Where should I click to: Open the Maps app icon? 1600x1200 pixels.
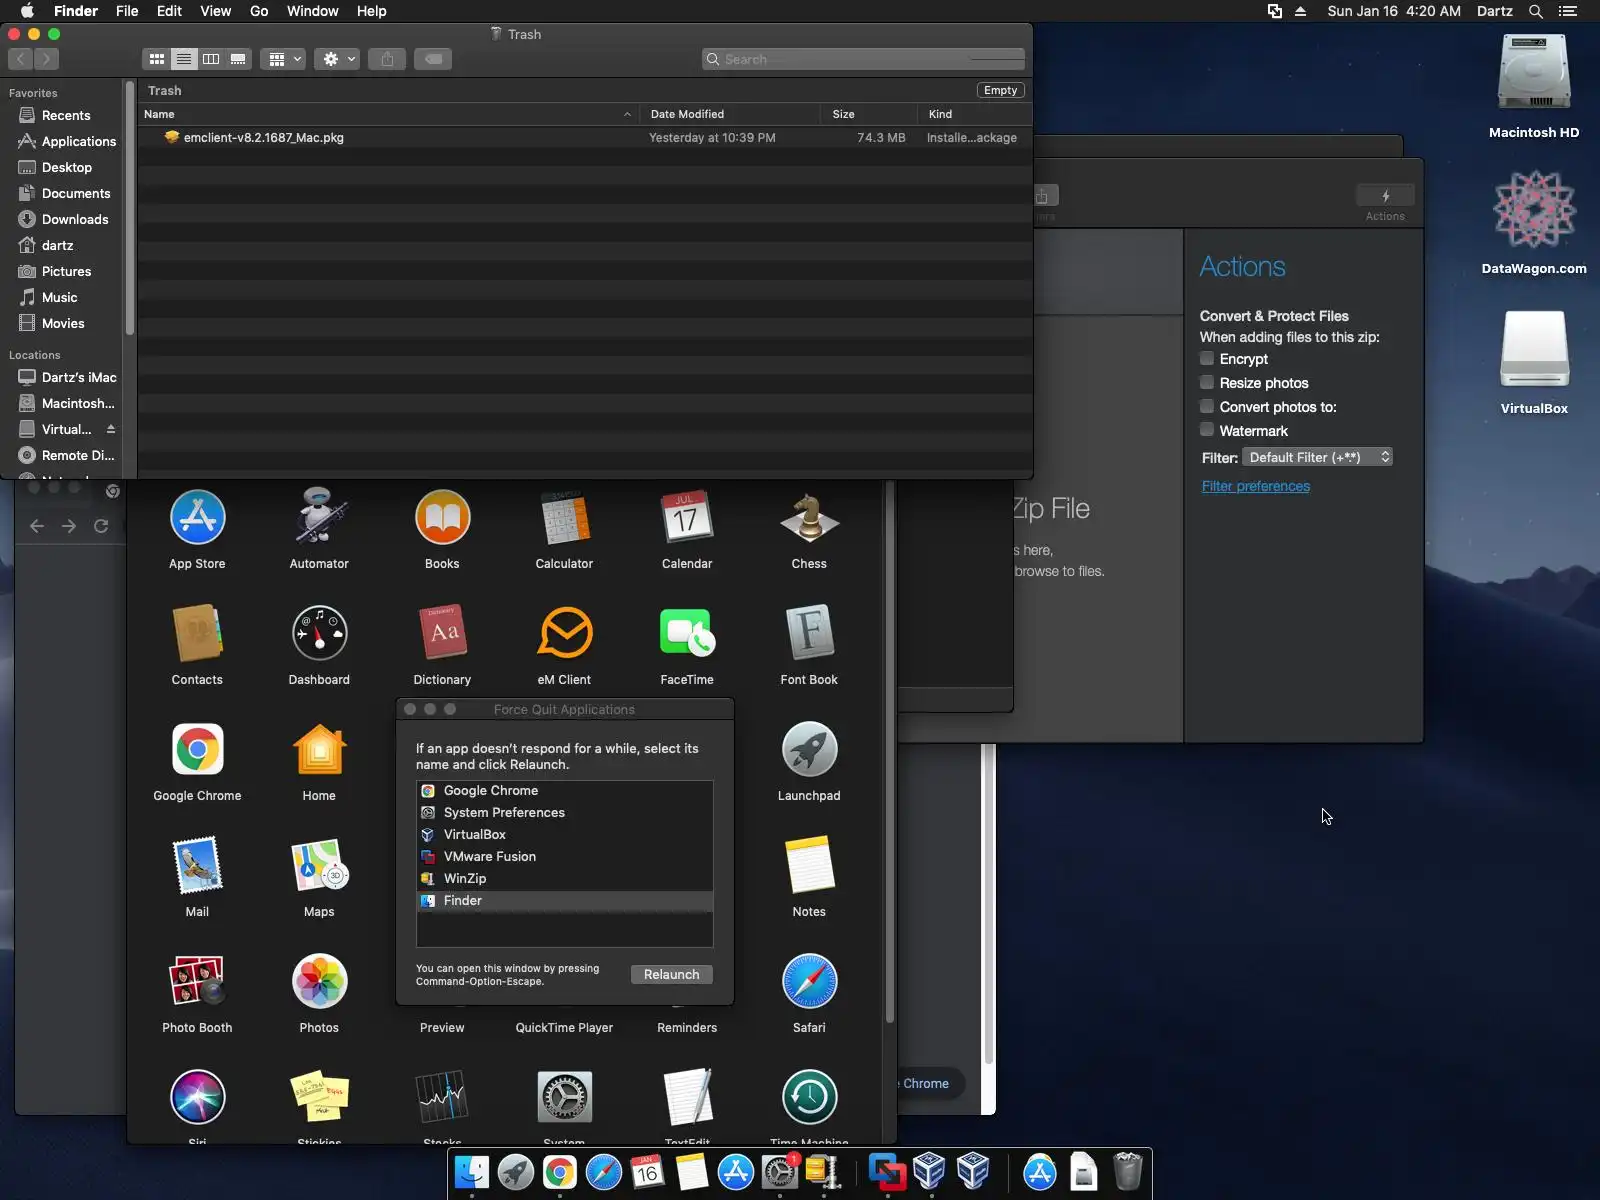(x=319, y=866)
